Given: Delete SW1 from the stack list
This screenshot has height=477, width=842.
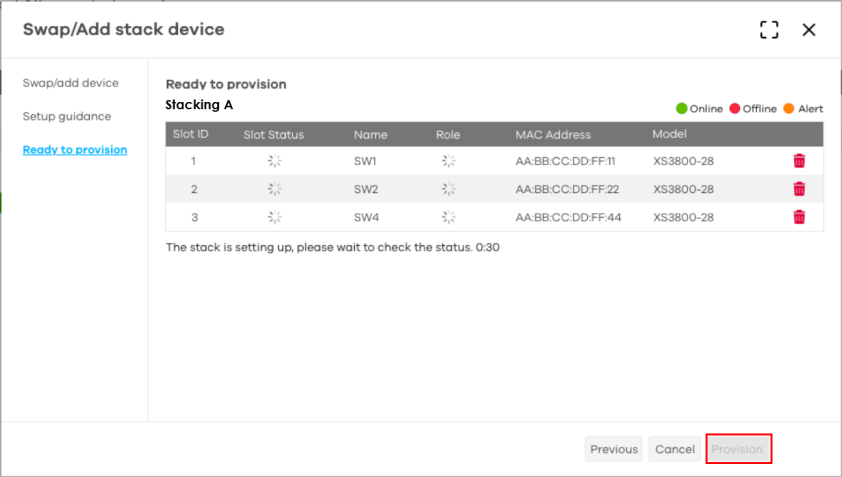Looking at the screenshot, I should pyautogui.click(x=799, y=161).
